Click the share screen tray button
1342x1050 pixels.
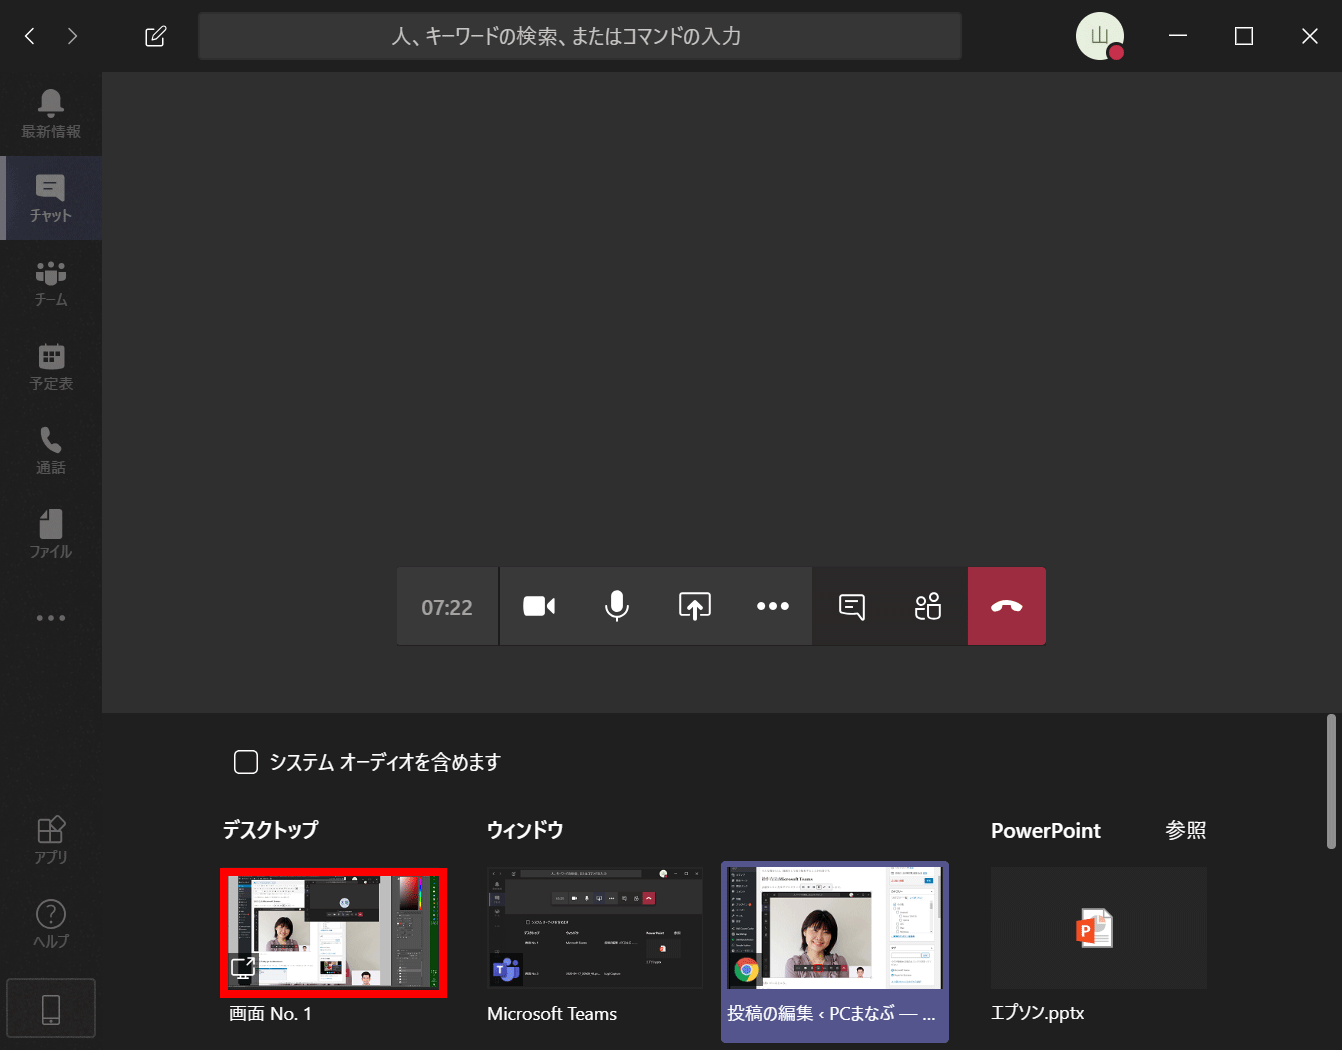(695, 606)
